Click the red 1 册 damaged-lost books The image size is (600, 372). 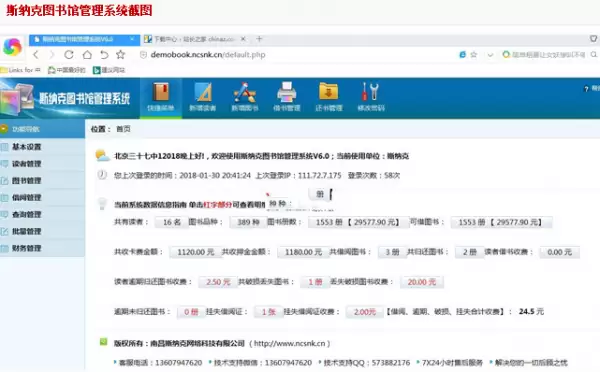point(315,282)
